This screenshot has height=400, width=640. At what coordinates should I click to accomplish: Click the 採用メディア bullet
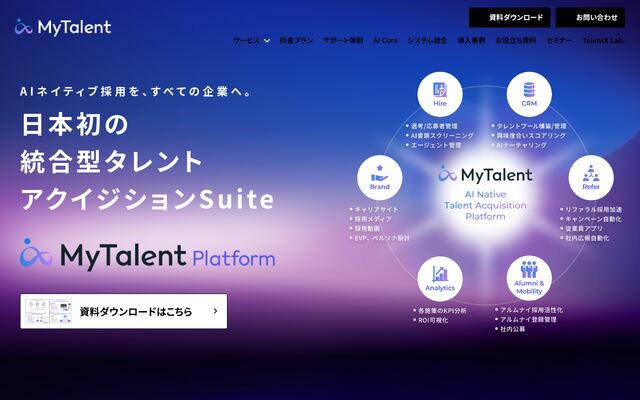tap(373, 219)
